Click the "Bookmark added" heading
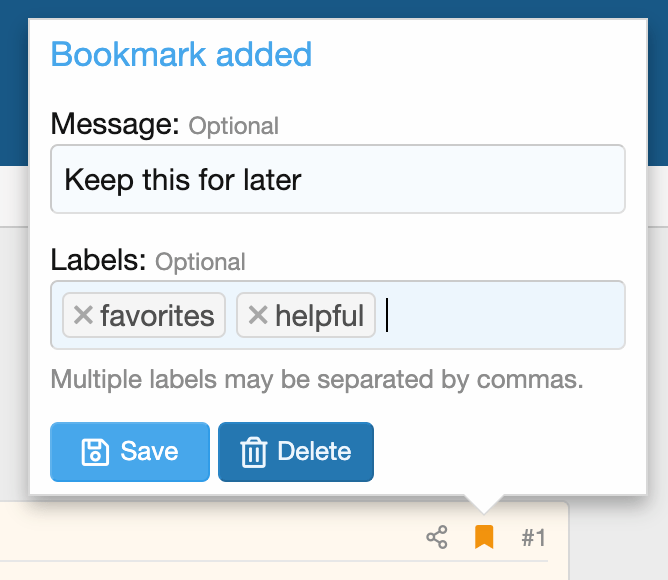Viewport: 668px width, 580px height. tap(181, 54)
